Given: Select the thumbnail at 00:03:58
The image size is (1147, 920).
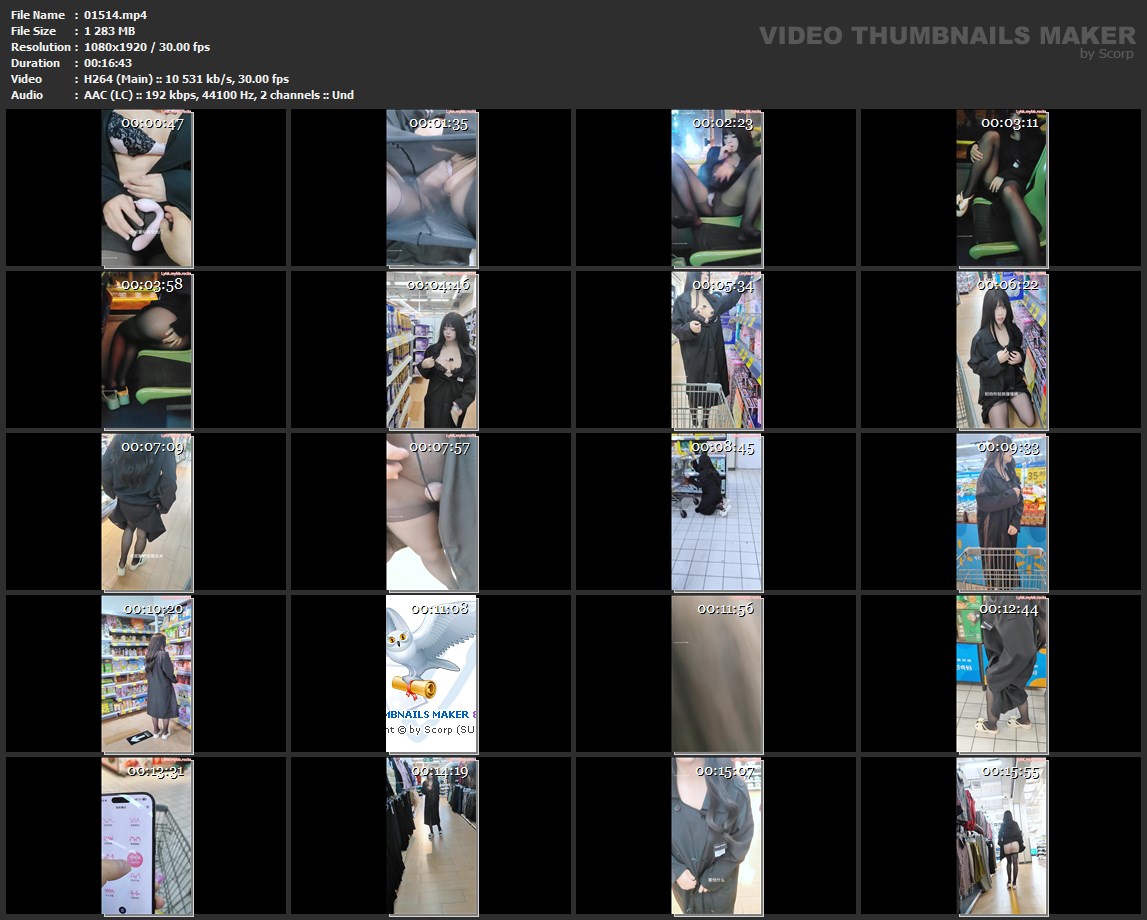Looking at the screenshot, I should (x=147, y=350).
